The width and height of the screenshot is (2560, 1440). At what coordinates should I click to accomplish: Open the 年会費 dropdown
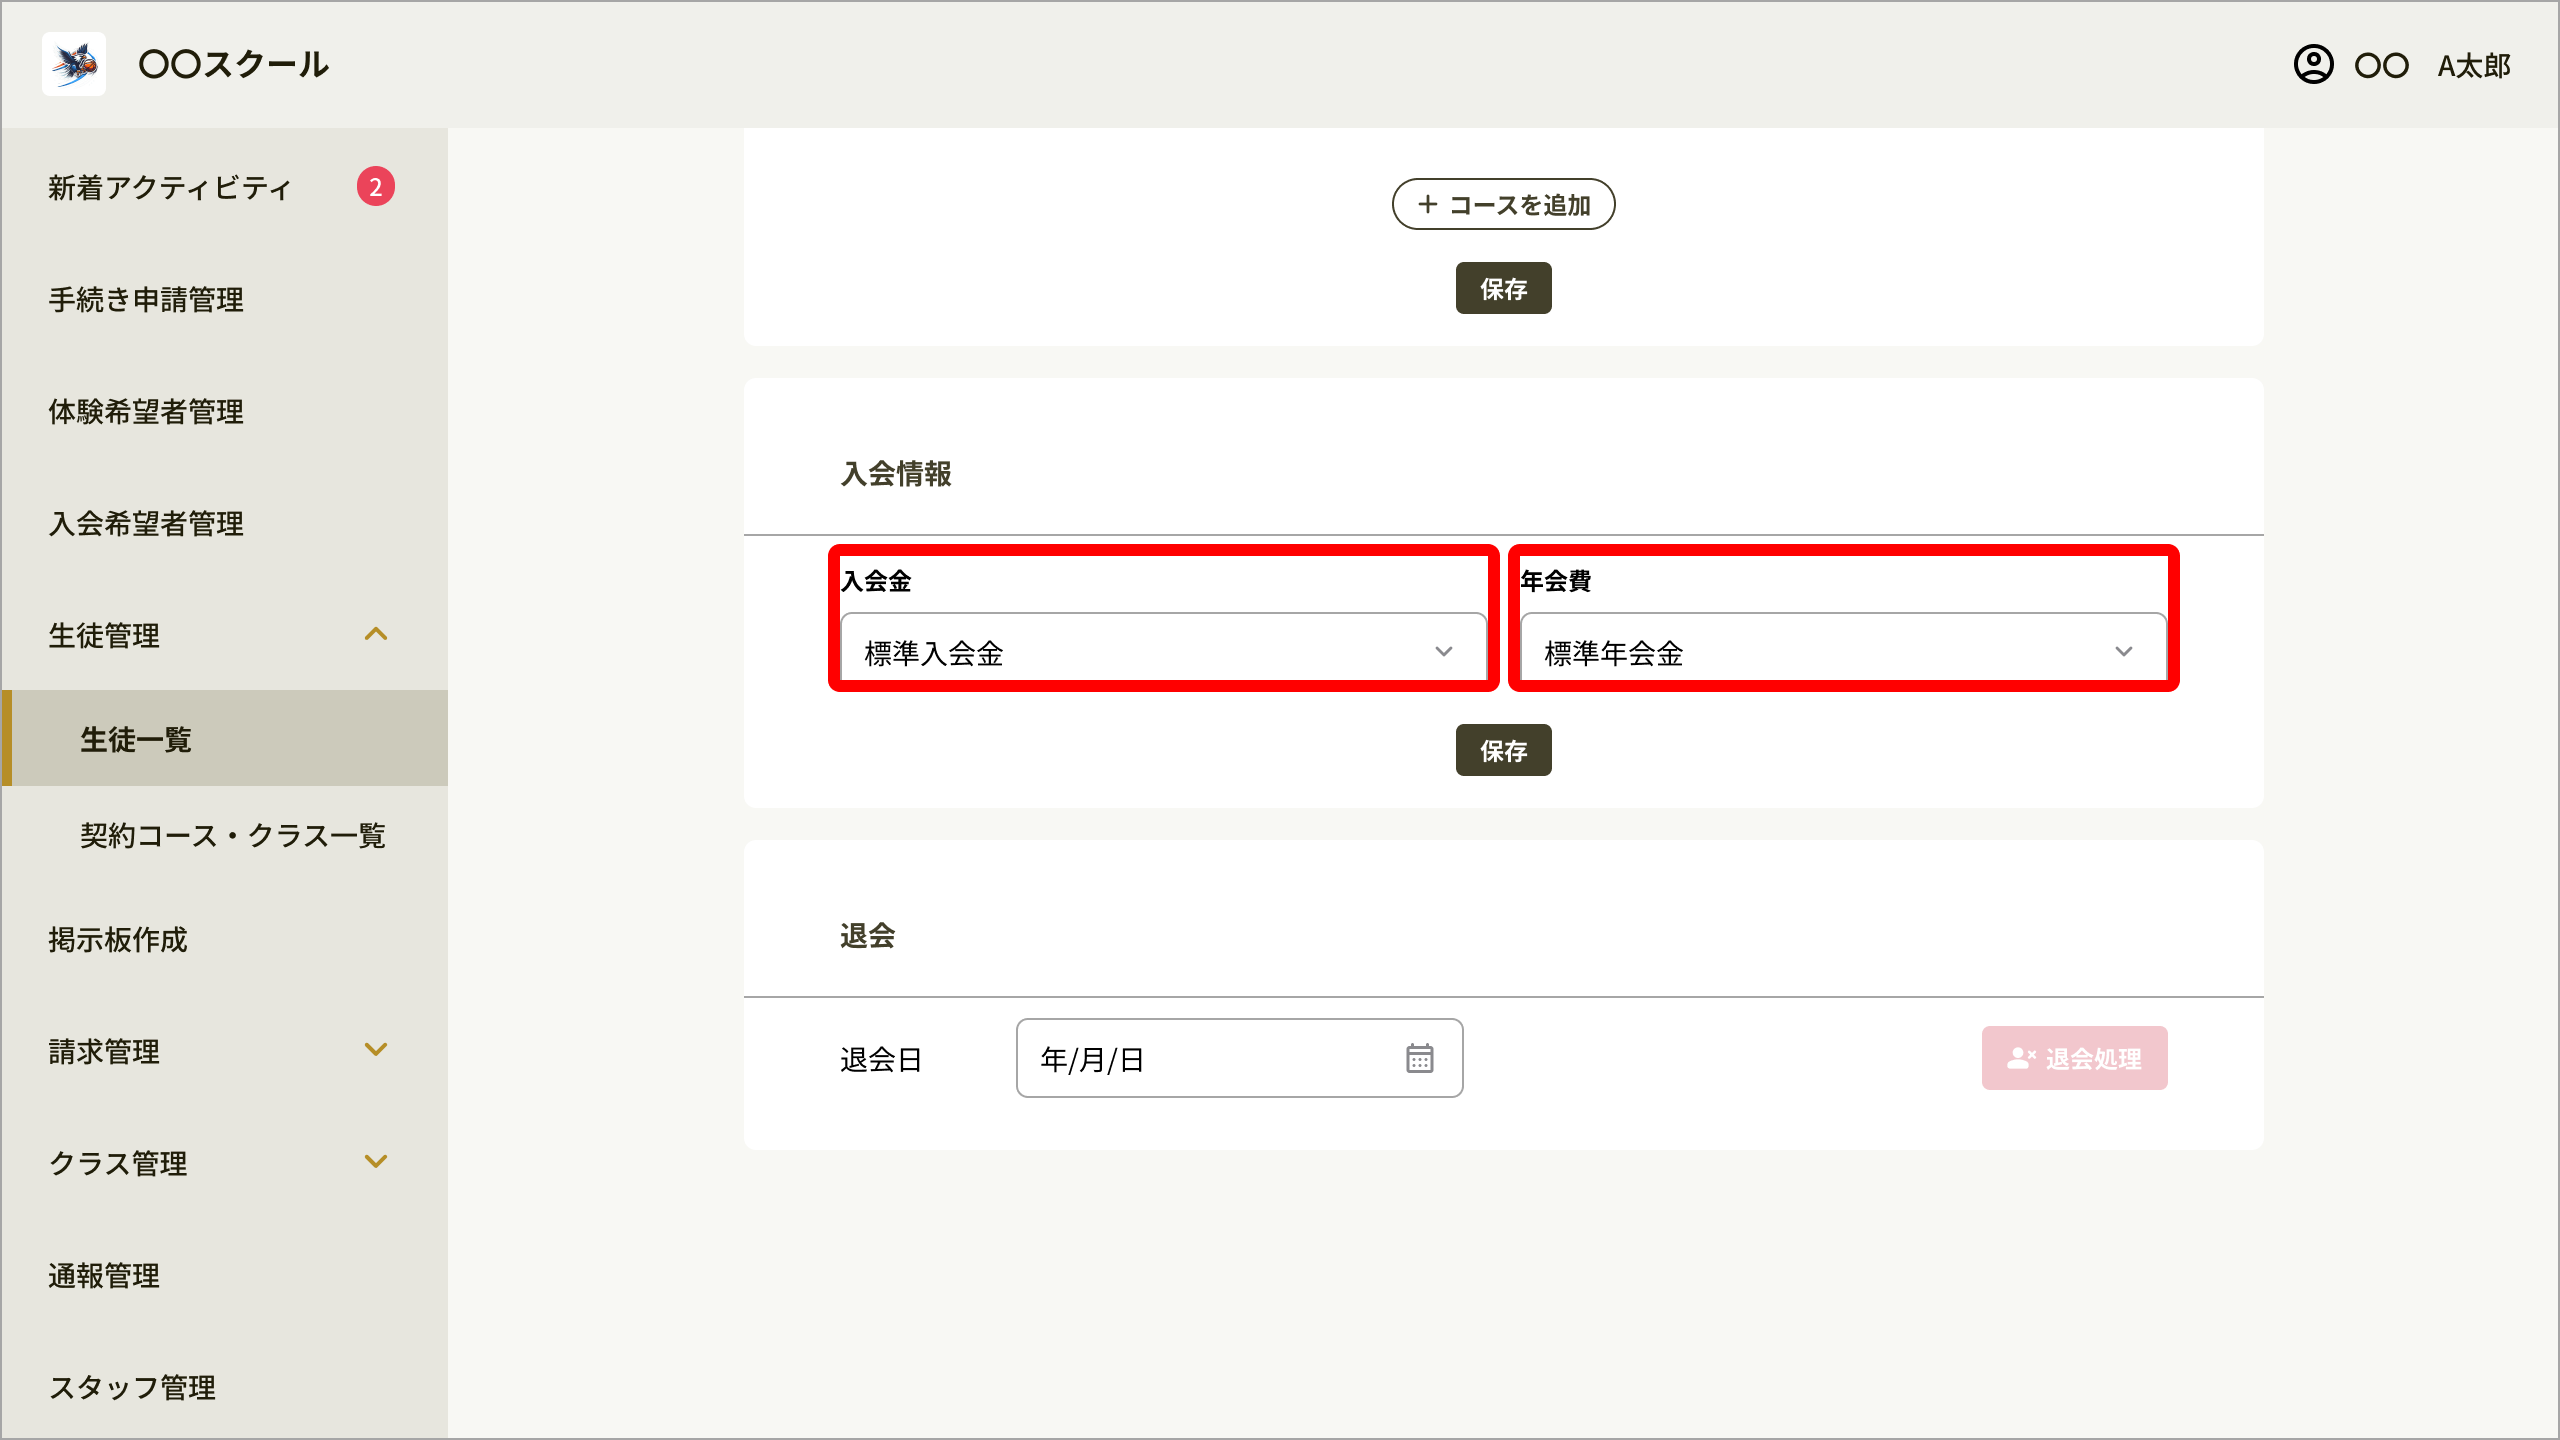click(x=1843, y=652)
